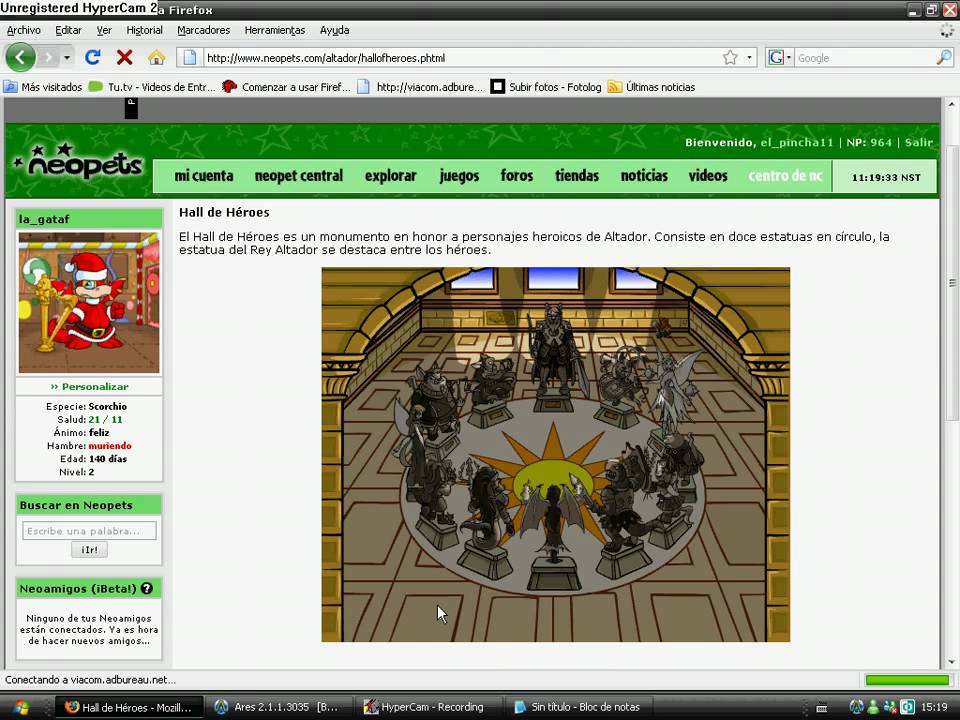Click the Personalizar link
This screenshot has width=960, height=720.
tap(89, 387)
